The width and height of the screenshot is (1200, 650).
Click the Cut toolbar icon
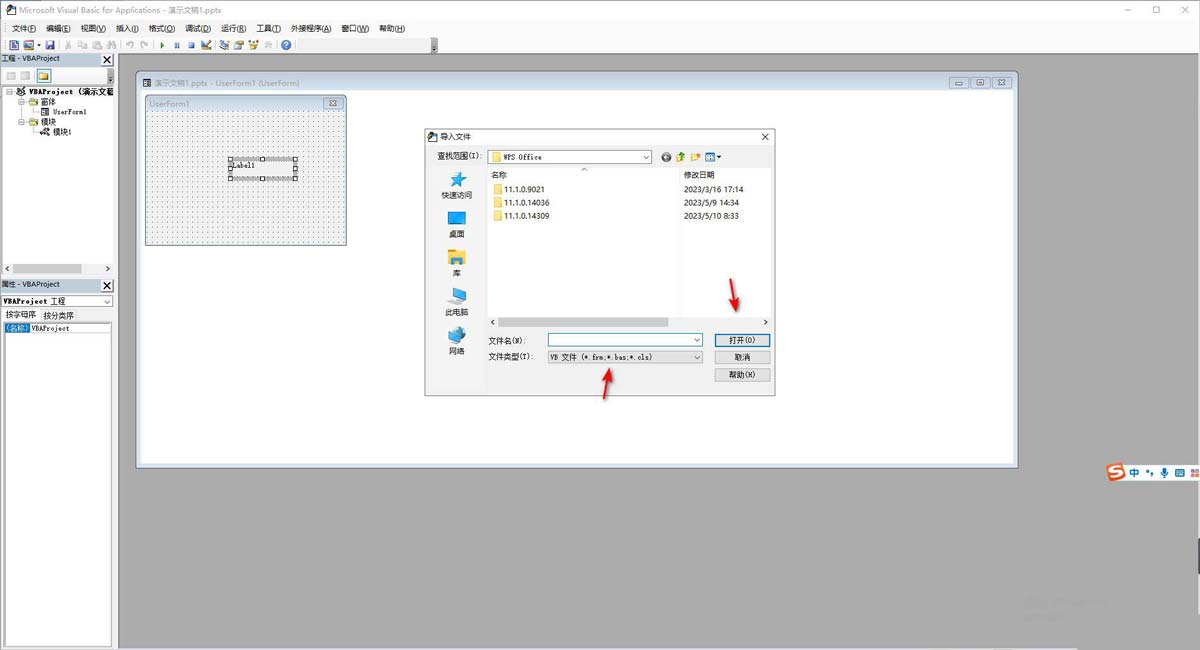point(68,45)
